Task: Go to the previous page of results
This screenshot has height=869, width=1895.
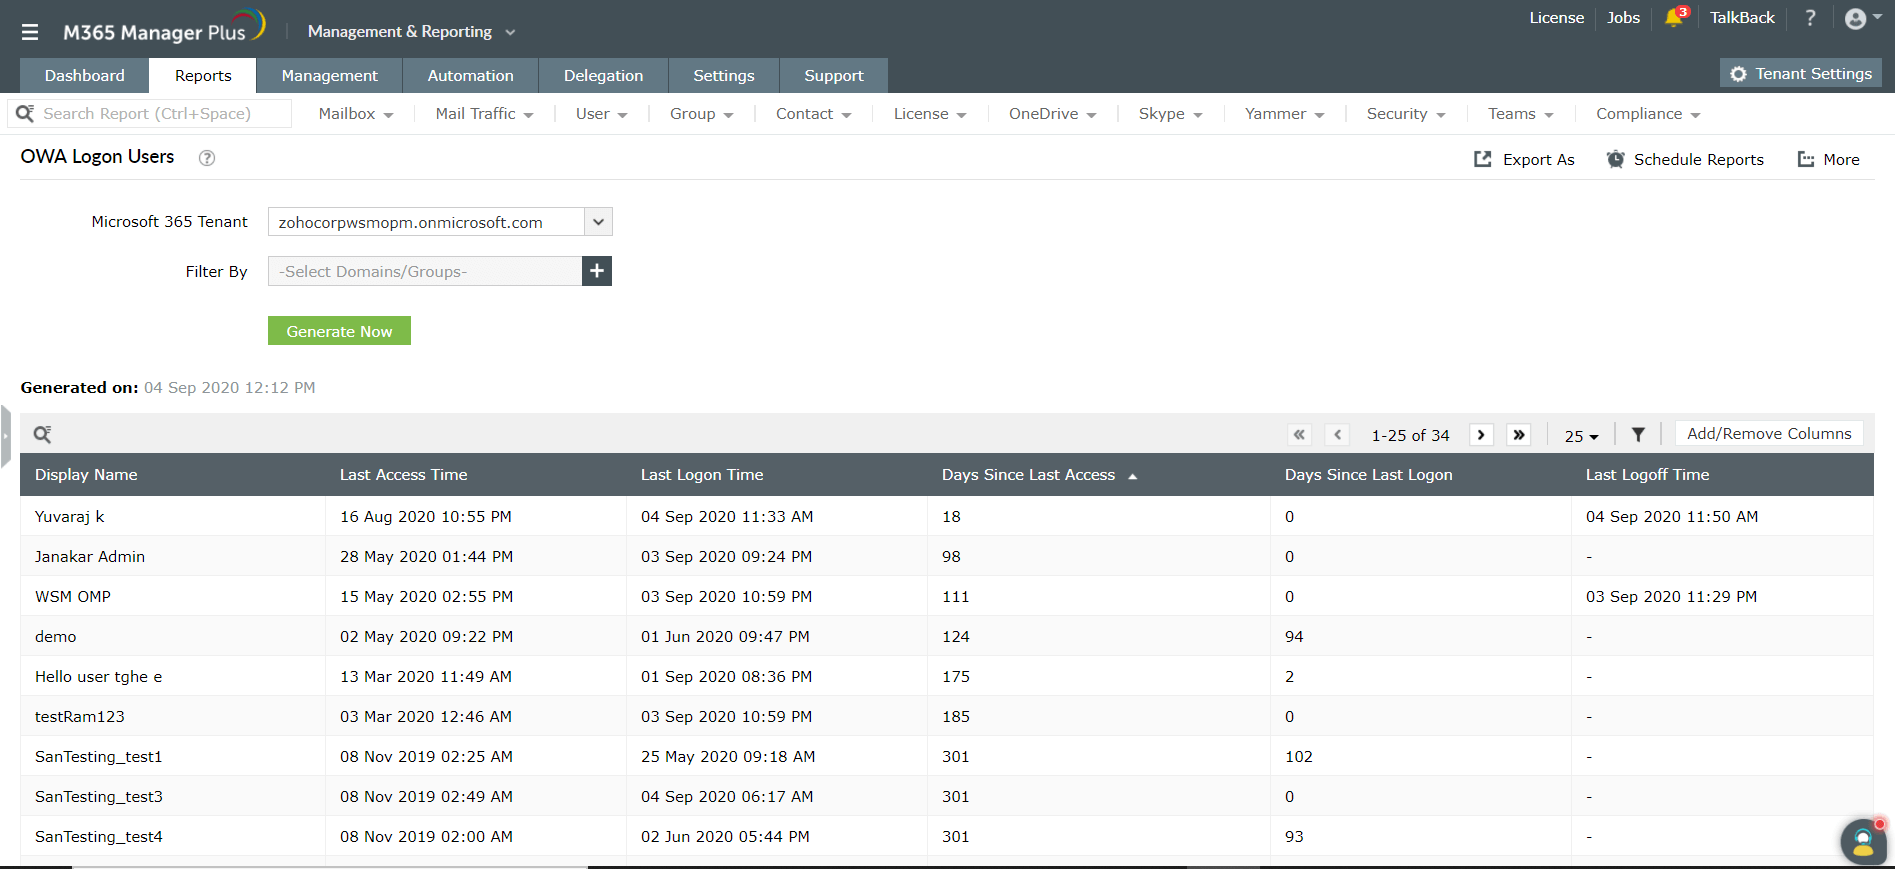Action: (x=1337, y=435)
